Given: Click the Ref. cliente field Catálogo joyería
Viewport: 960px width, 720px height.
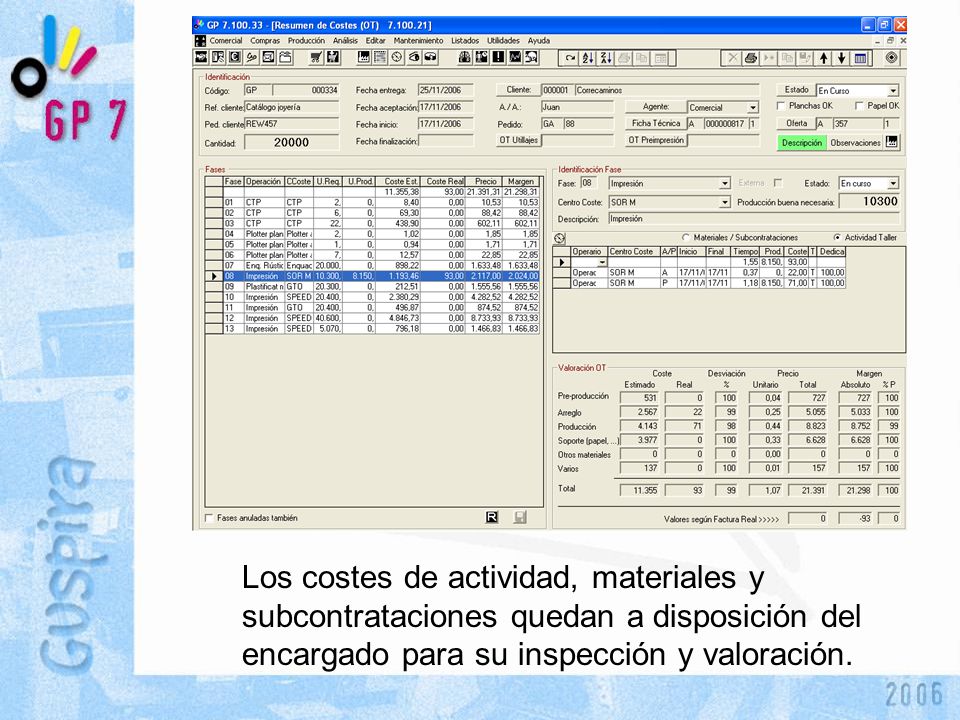Looking at the screenshot, I should (x=291, y=107).
